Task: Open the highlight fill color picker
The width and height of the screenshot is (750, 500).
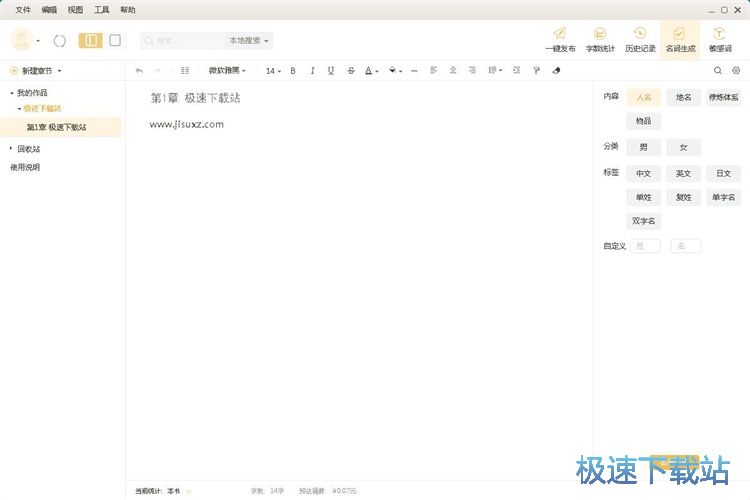Action: (x=395, y=71)
